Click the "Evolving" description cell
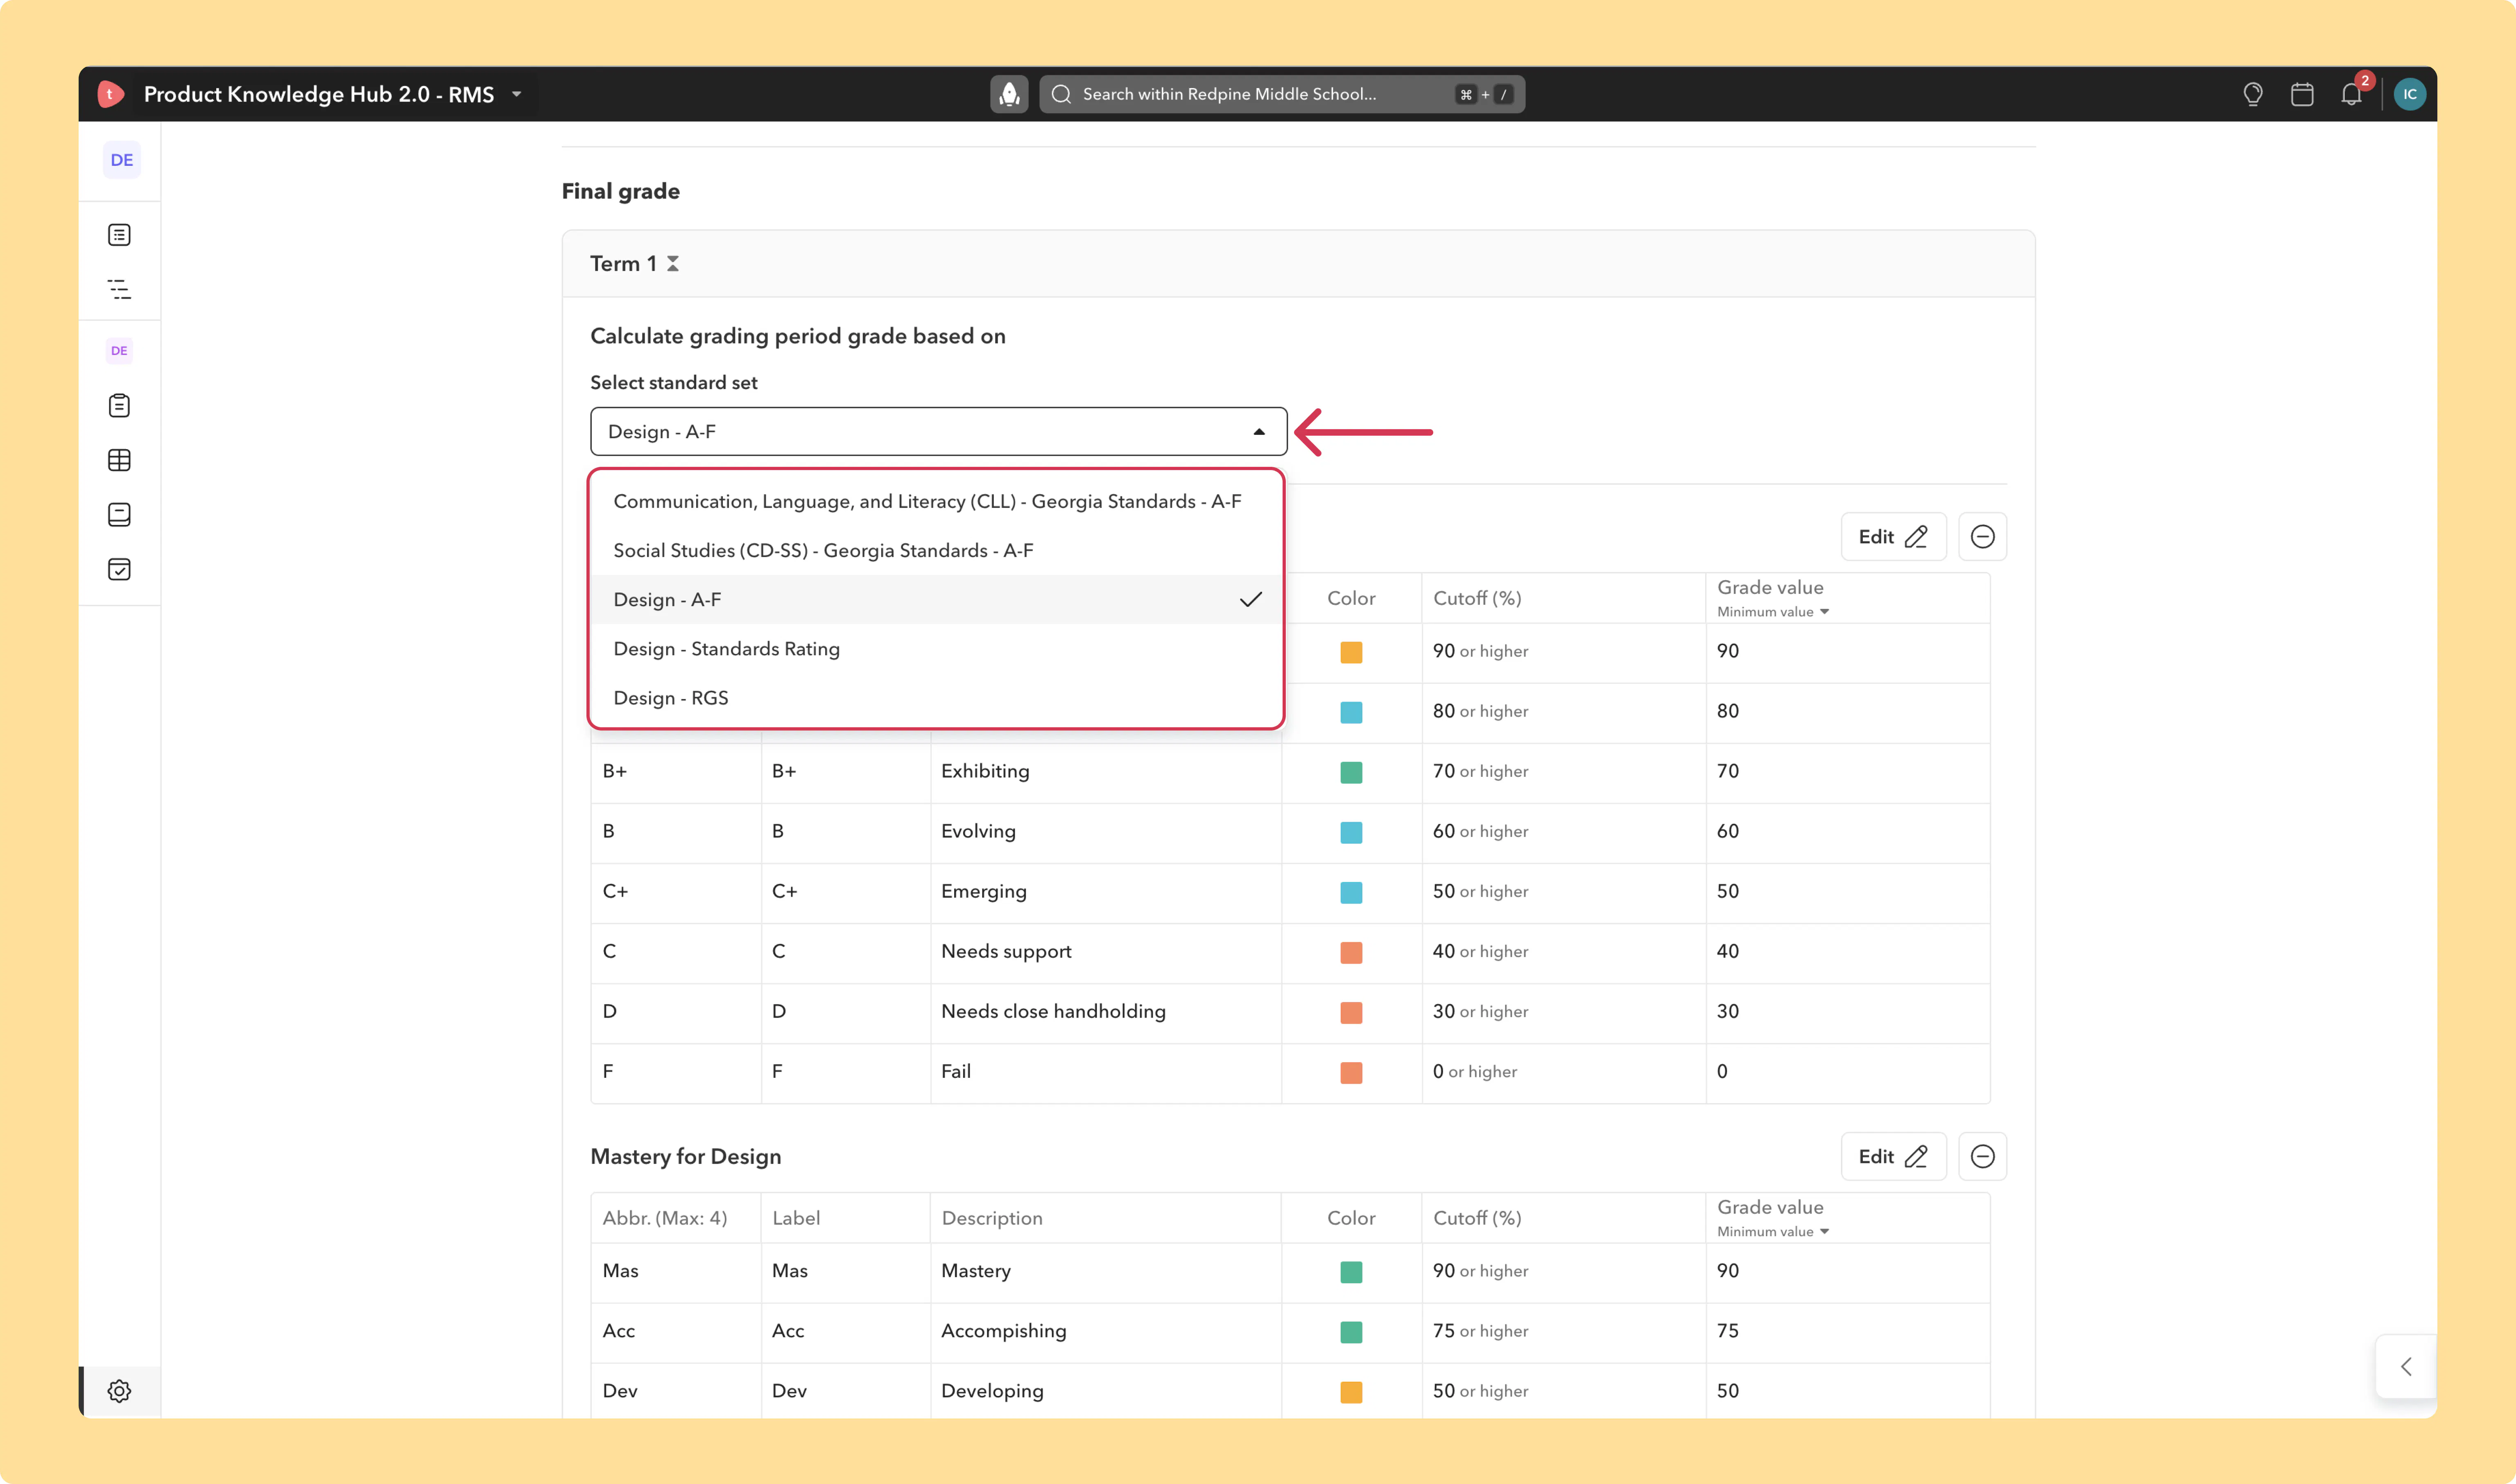The image size is (2516, 1484). tap(1106, 832)
